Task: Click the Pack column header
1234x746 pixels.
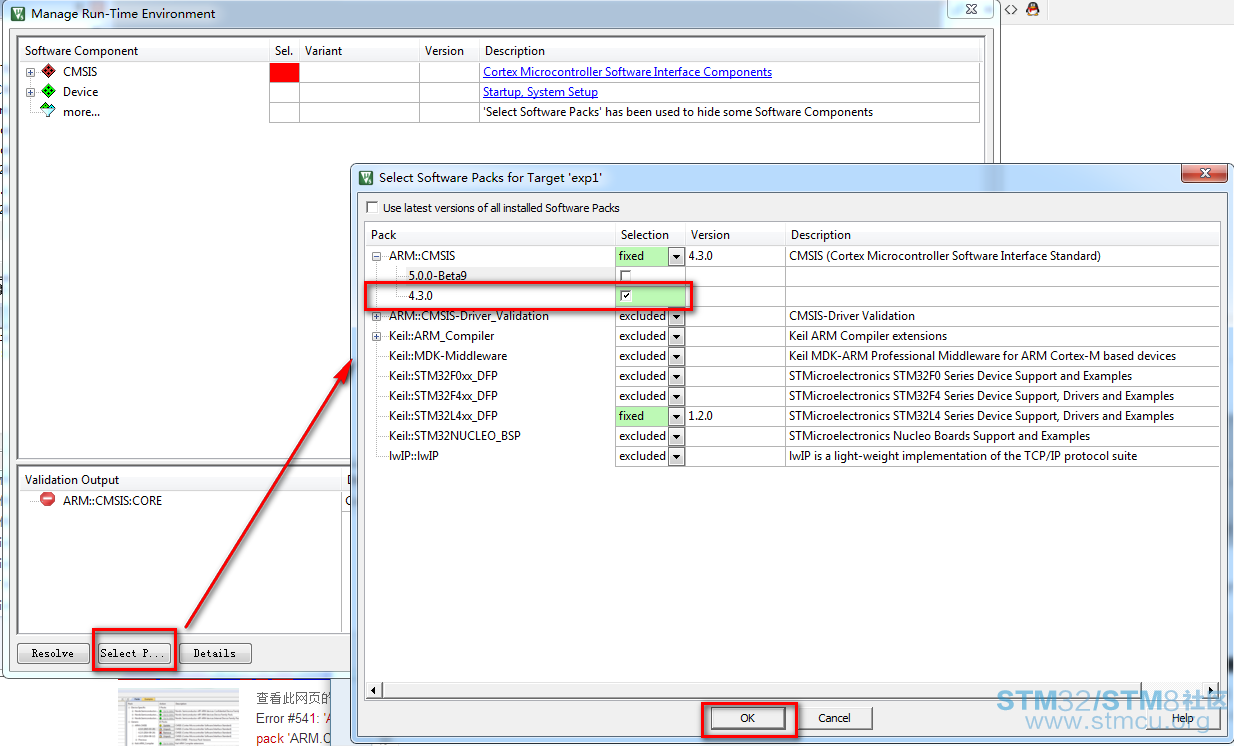Action: point(490,235)
